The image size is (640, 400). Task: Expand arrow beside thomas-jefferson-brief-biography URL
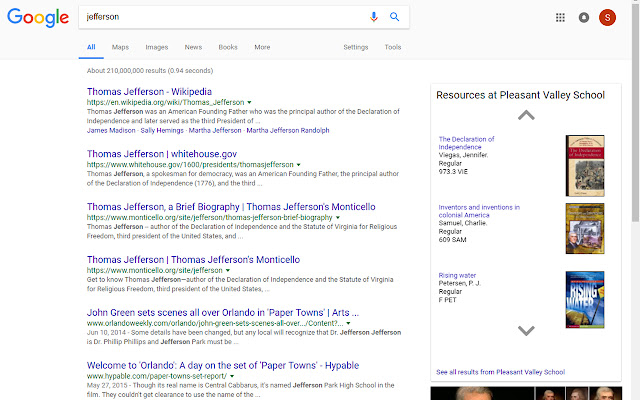(x=338, y=218)
